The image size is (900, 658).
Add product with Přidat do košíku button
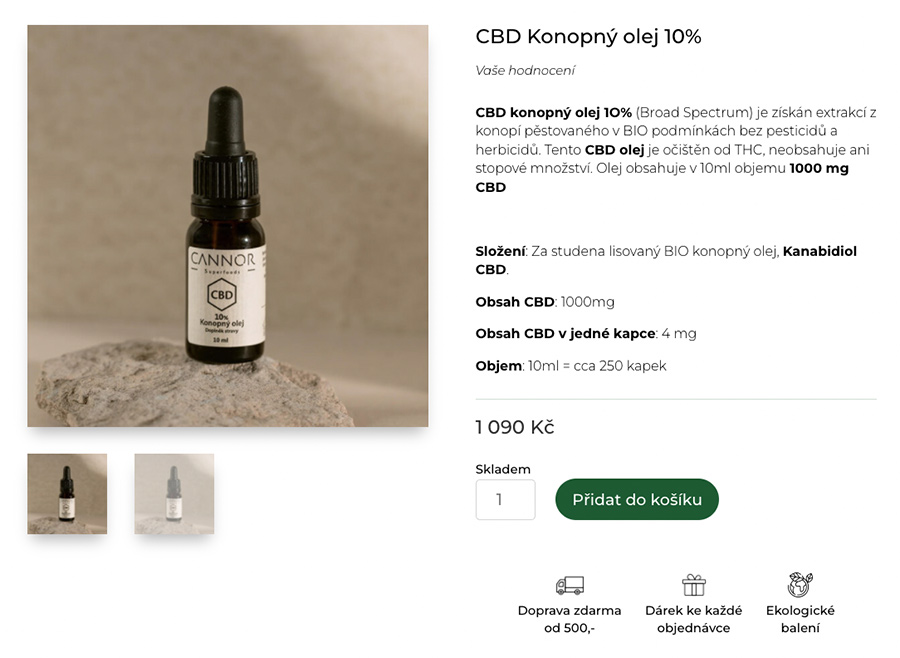pyautogui.click(x=637, y=500)
